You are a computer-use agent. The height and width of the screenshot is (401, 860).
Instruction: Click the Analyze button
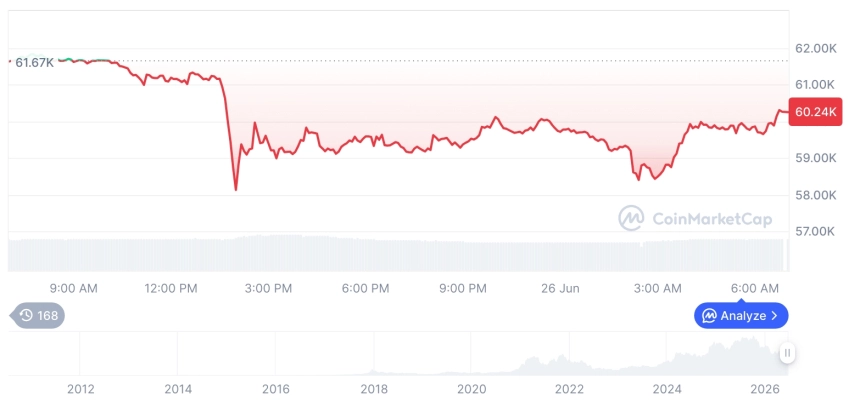pyautogui.click(x=741, y=315)
